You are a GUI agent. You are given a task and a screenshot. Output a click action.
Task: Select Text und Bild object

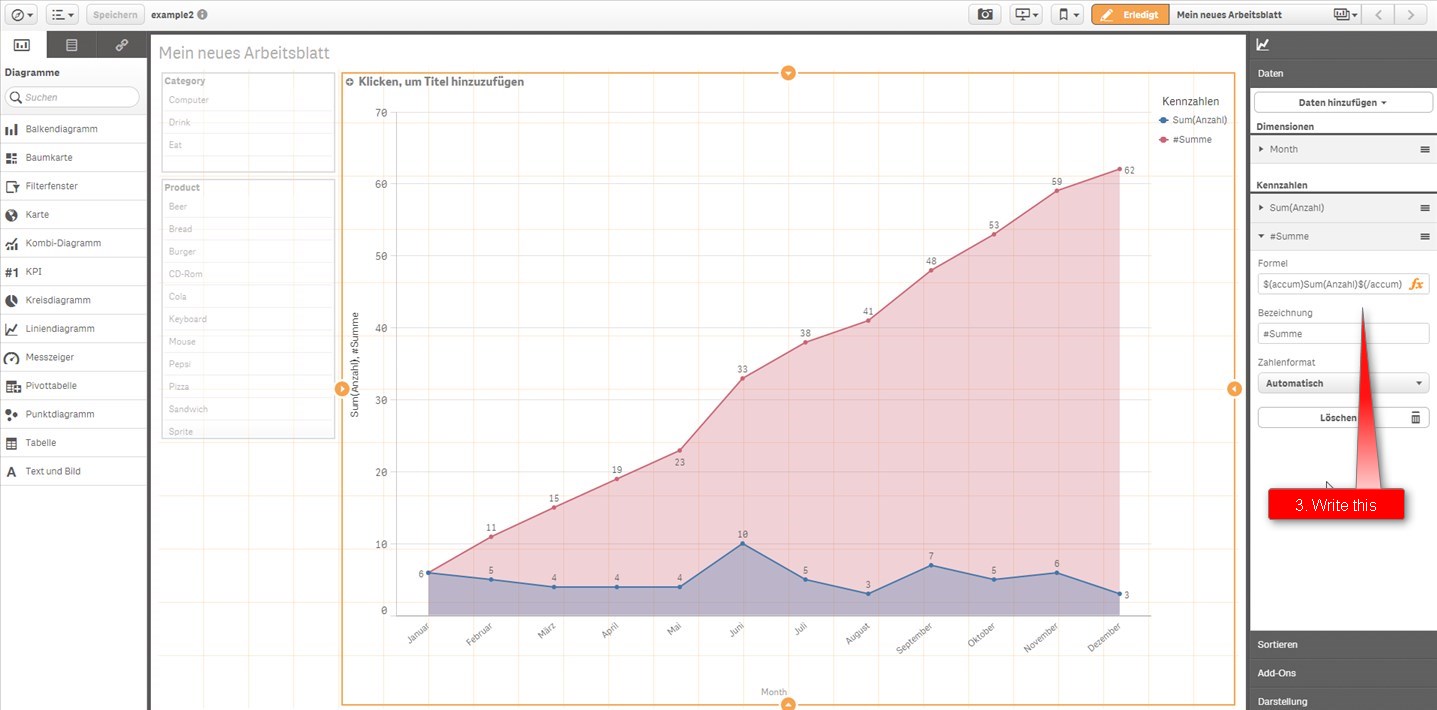click(x=73, y=471)
